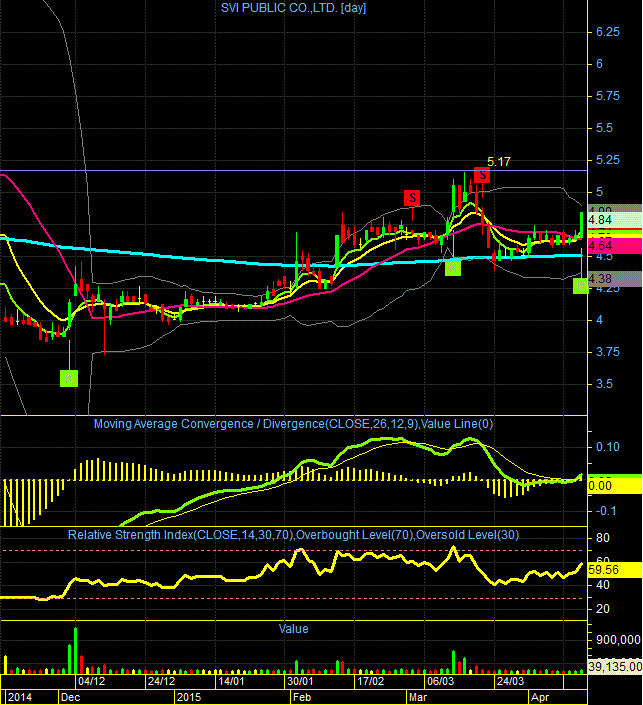643x705 pixels.
Task: Click the 17/02 date label
Action: tap(371, 681)
